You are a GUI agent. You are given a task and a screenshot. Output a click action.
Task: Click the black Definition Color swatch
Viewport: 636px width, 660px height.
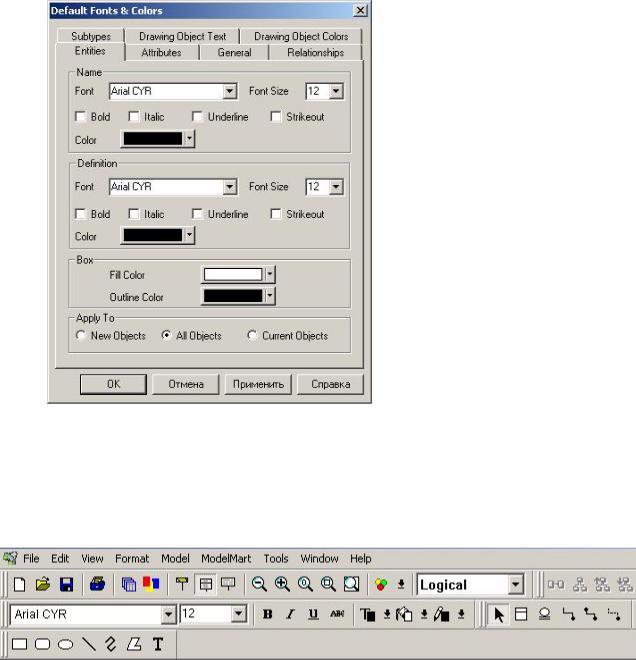click(153, 235)
